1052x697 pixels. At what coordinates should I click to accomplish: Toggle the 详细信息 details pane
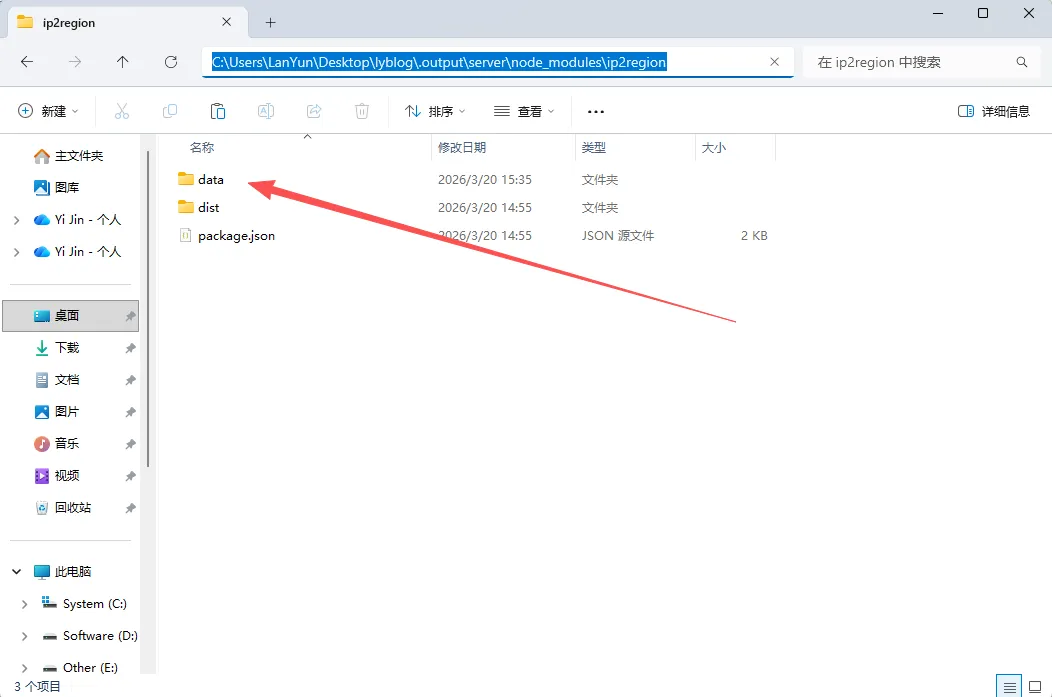[x=993, y=111]
